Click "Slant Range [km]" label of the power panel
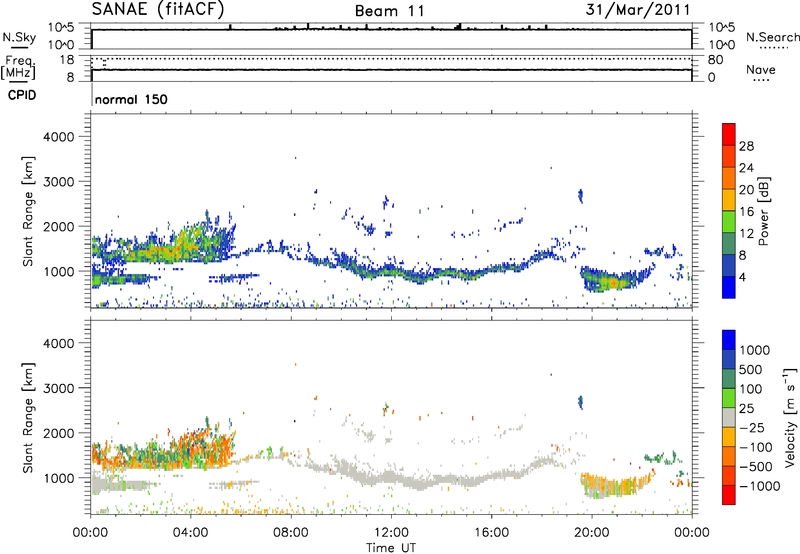 (28, 211)
